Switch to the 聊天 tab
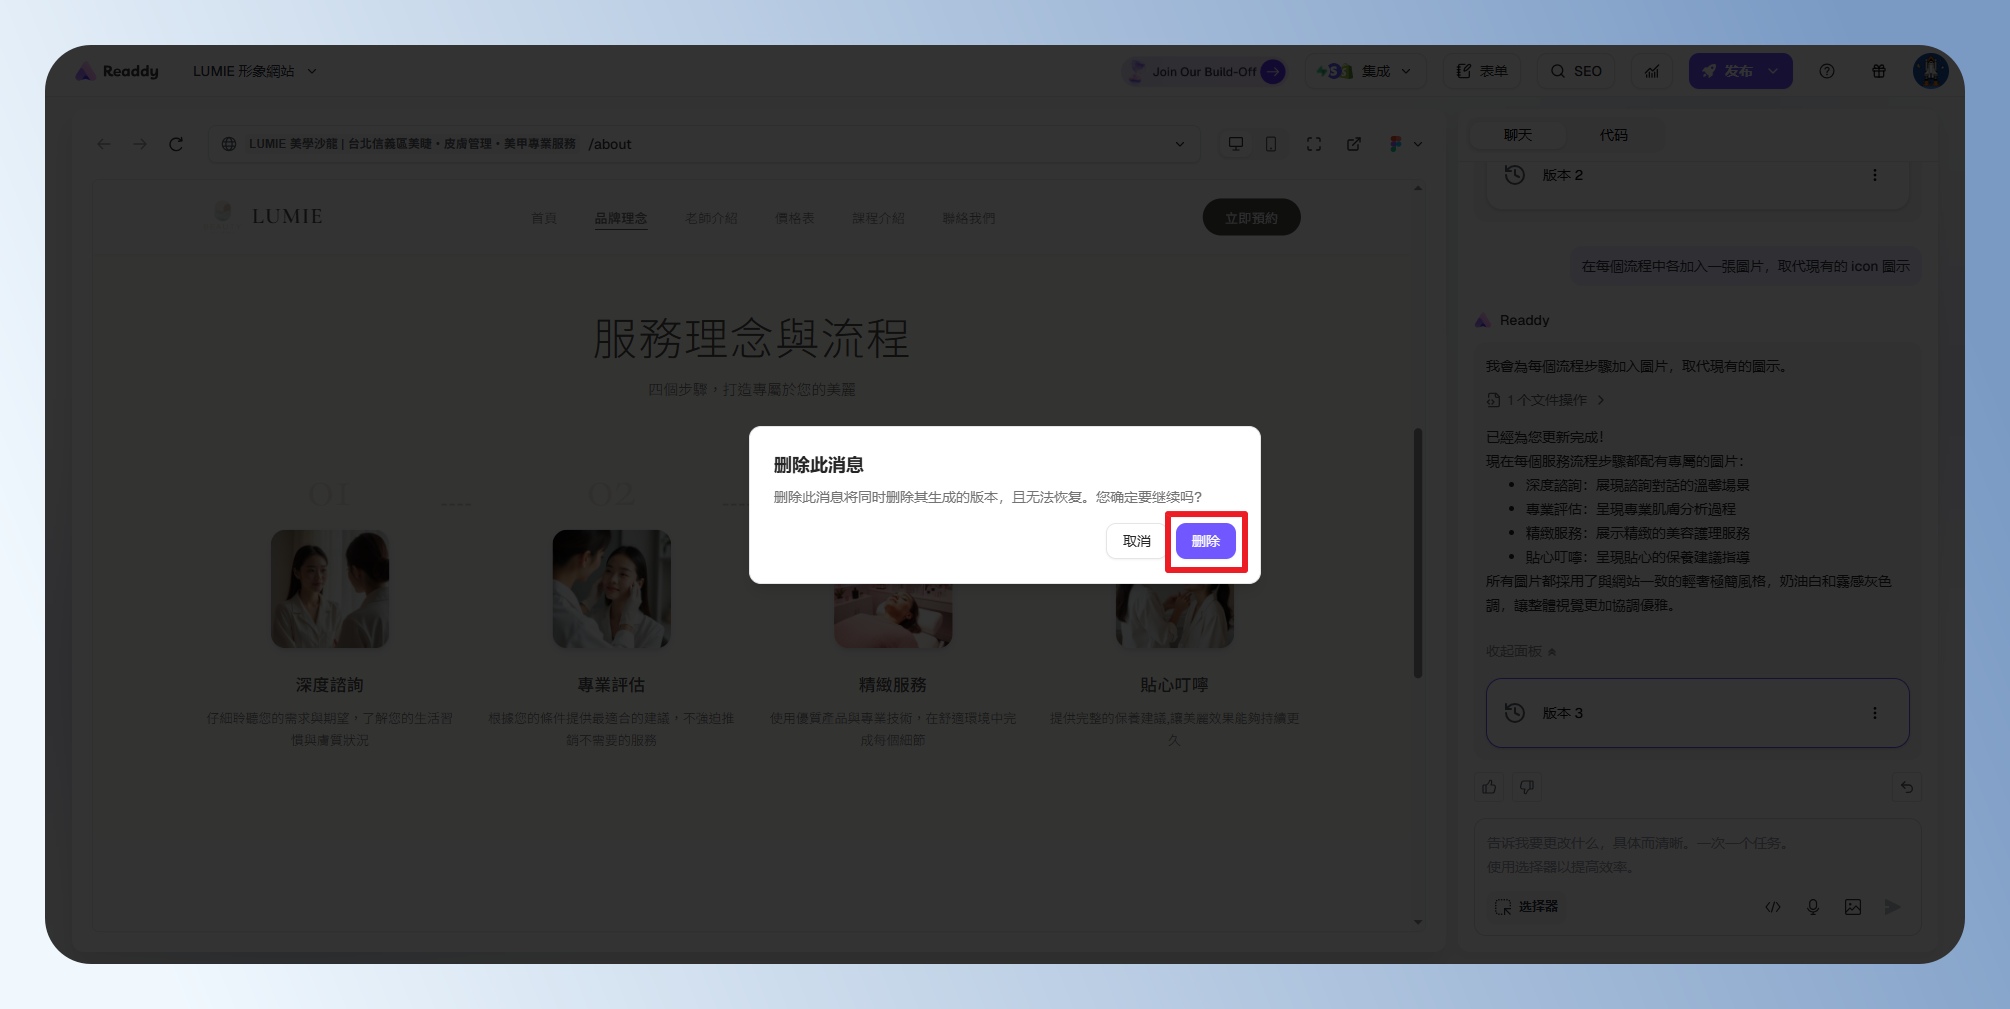The height and width of the screenshot is (1009, 2010). (1517, 135)
